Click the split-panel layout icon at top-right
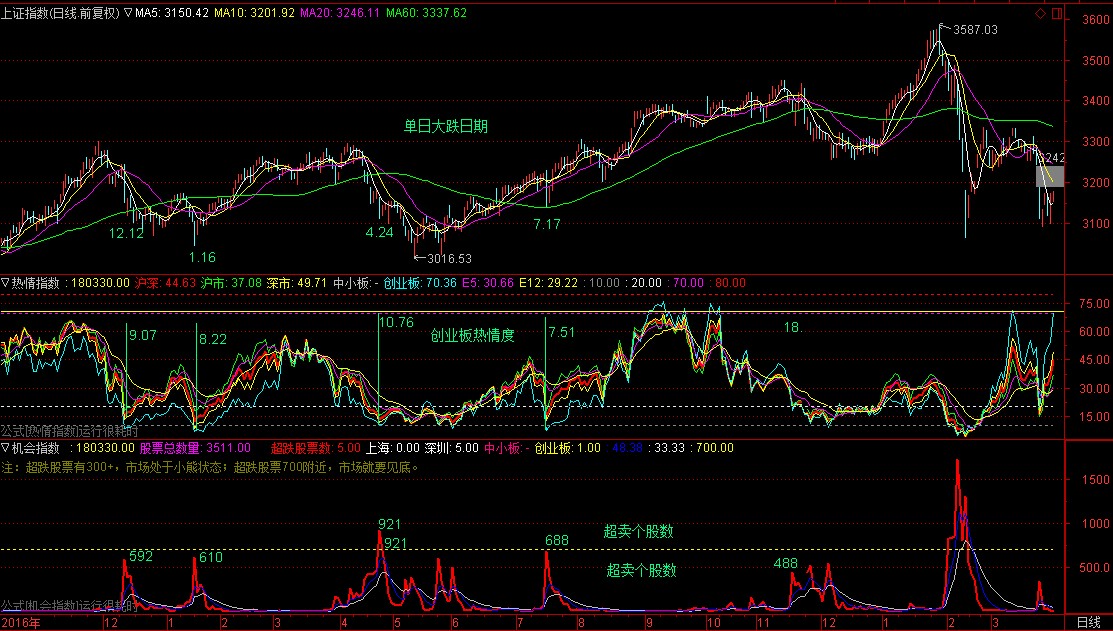1113x631 pixels. [1057, 13]
